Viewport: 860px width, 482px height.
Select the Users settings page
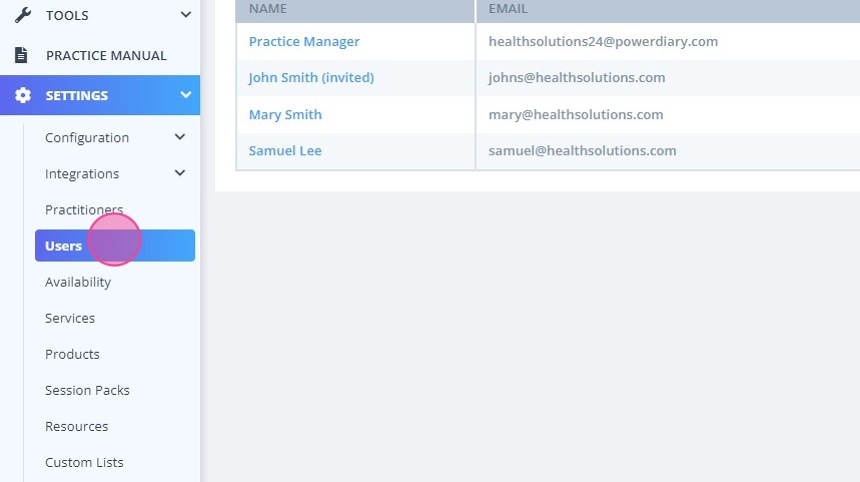point(115,246)
